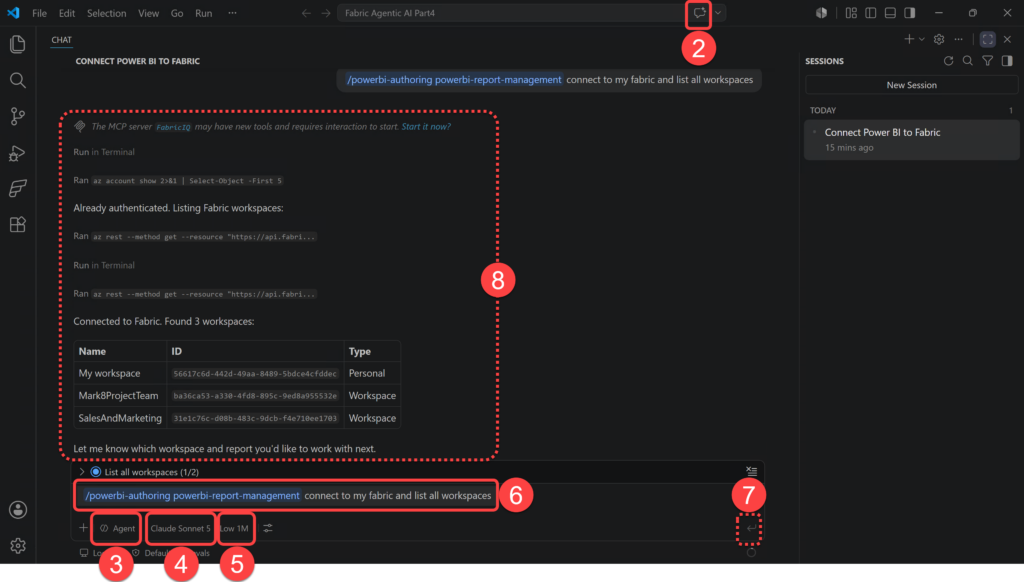The height and width of the screenshot is (582, 1024).
Task: Start new chat with the plus icon
Action: tap(908, 39)
